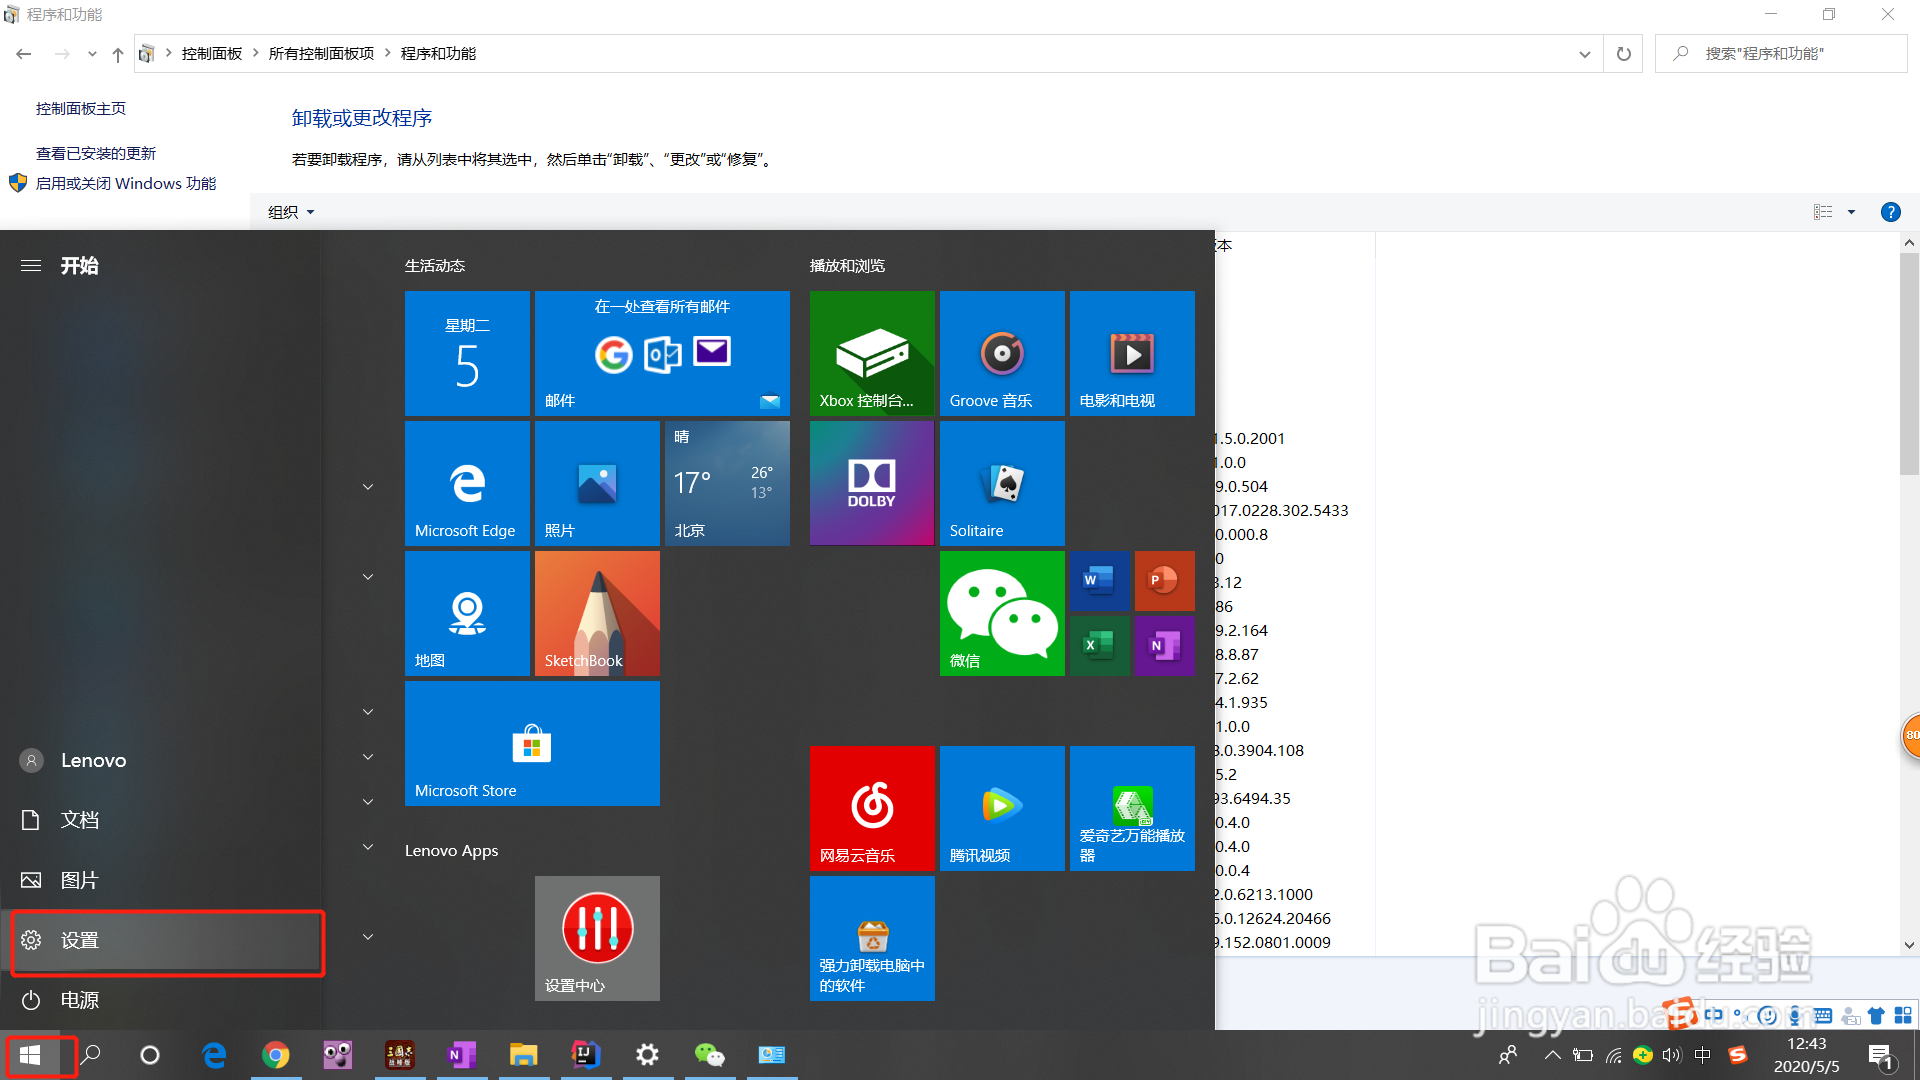This screenshot has height=1080, width=1920.
Task: Click the 搜索程序和功能 search box
Action: pyautogui.click(x=1780, y=53)
